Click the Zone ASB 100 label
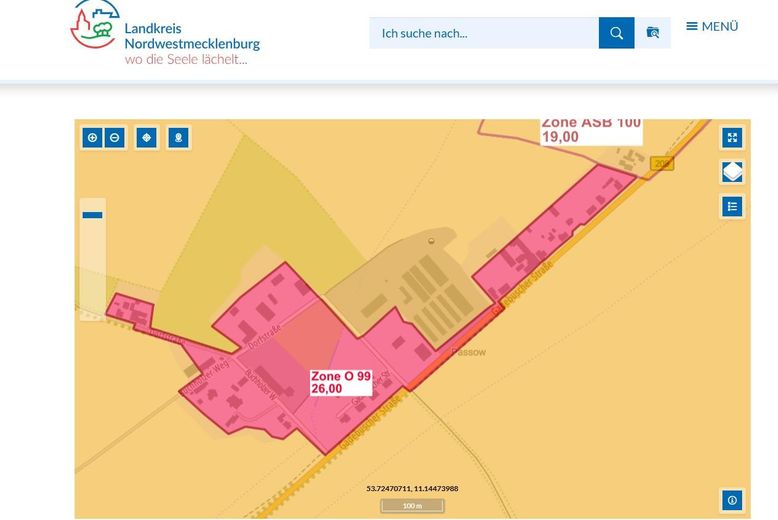Image resolution: width=778 pixels, height=520 pixels. pyautogui.click(x=590, y=129)
